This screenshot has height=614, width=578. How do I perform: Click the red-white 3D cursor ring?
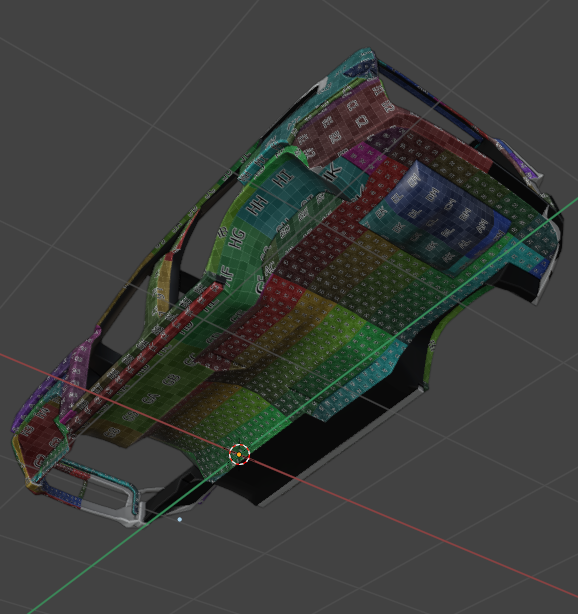click(x=240, y=454)
